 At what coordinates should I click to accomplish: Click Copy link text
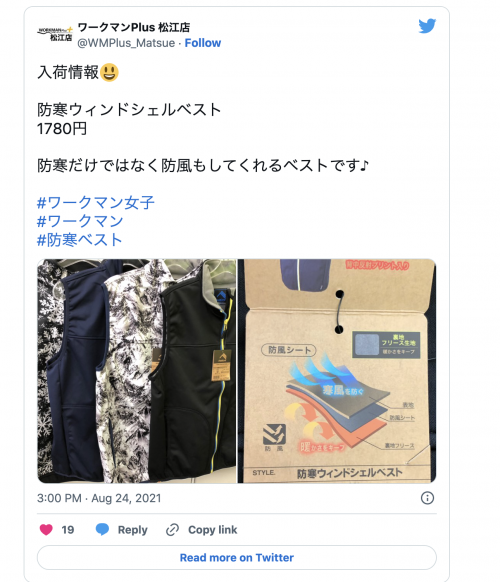click(x=212, y=530)
